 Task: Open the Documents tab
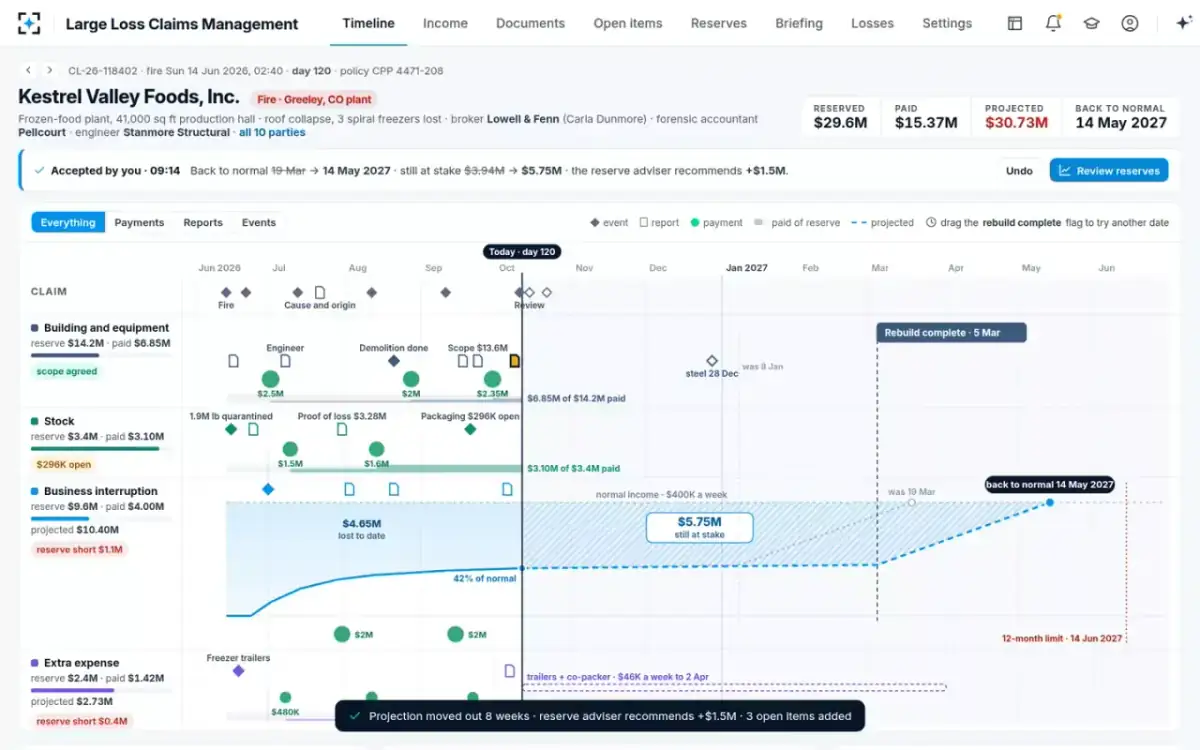click(x=530, y=23)
